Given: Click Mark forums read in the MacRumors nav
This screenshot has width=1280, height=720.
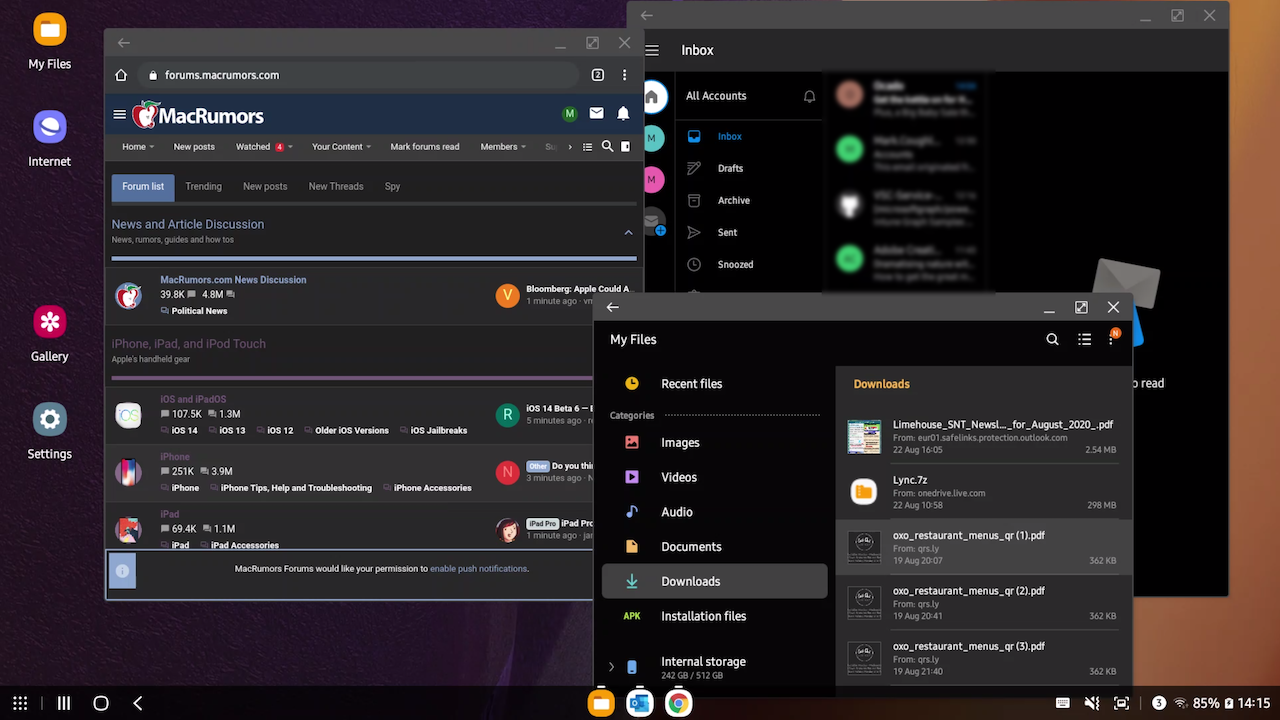Looking at the screenshot, I should tap(425, 147).
